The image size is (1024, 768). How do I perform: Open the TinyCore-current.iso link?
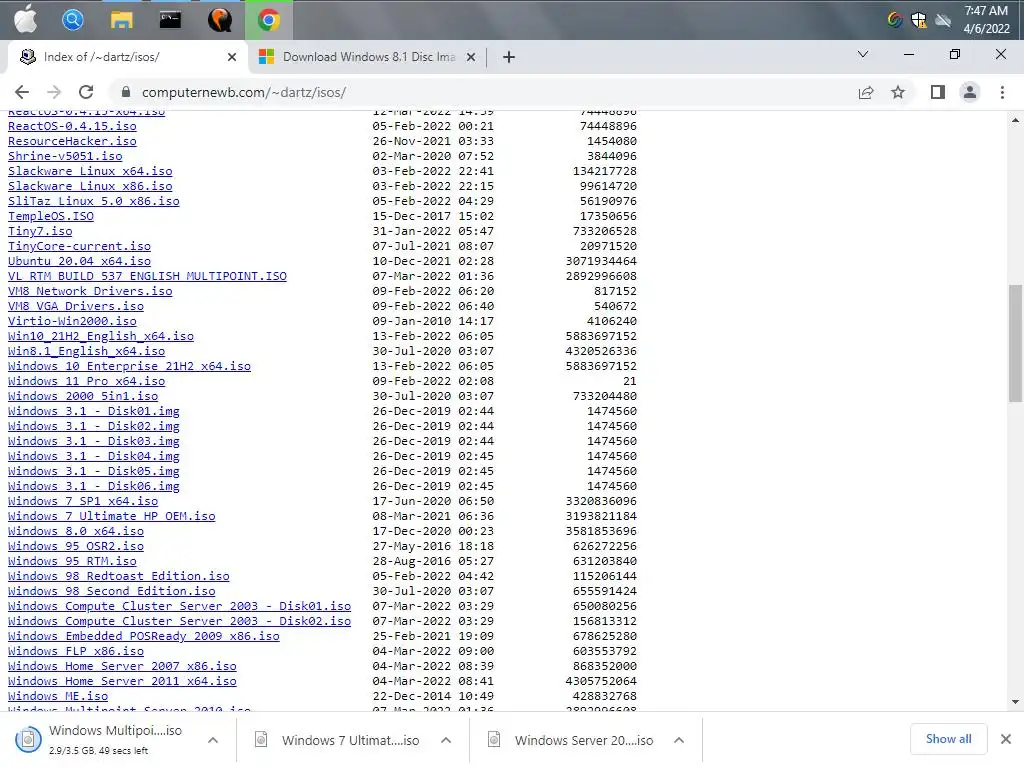[x=80, y=246]
